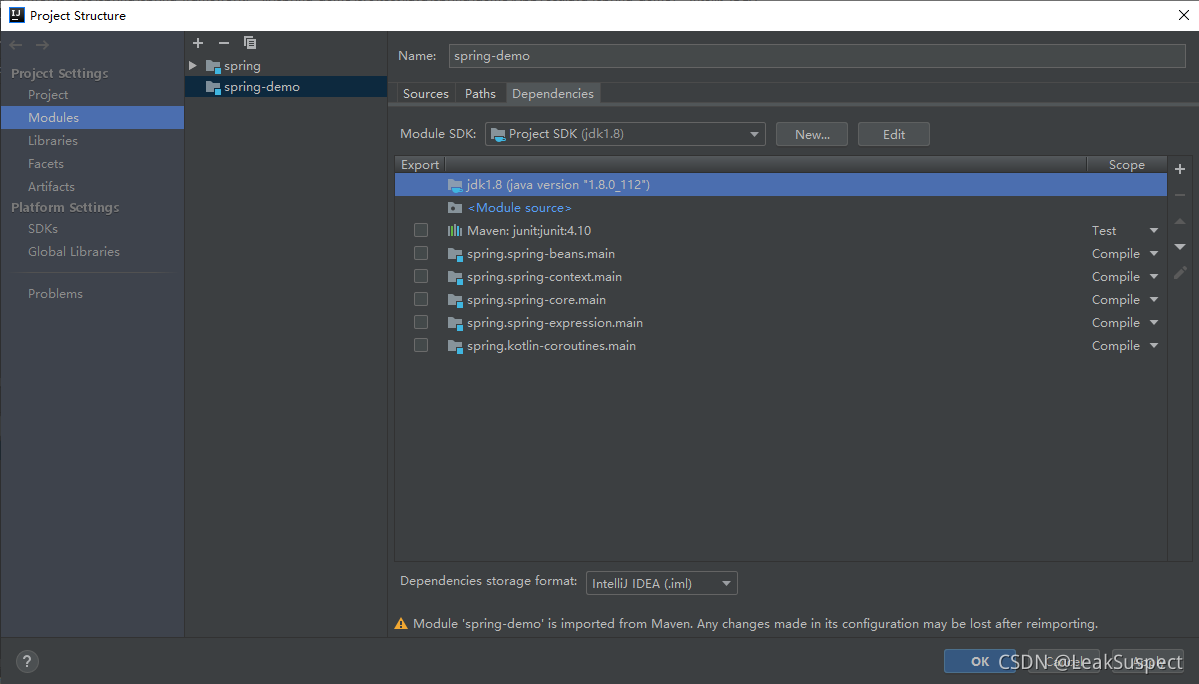
Task: Move dependency up arrow icon
Action: [1180, 221]
